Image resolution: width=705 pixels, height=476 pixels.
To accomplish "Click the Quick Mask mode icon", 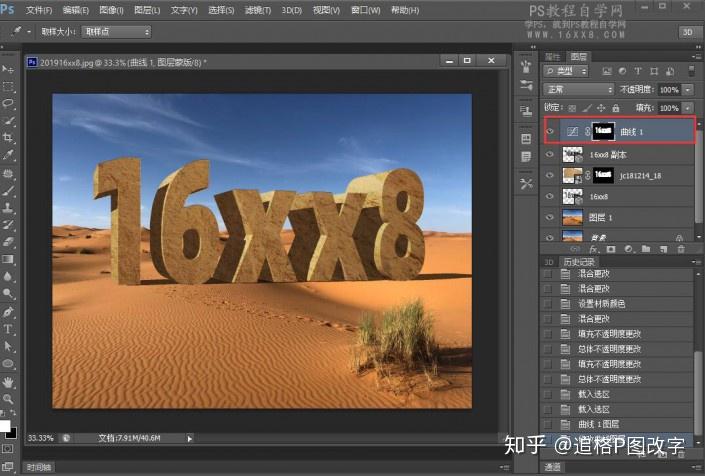I will 8,449.
